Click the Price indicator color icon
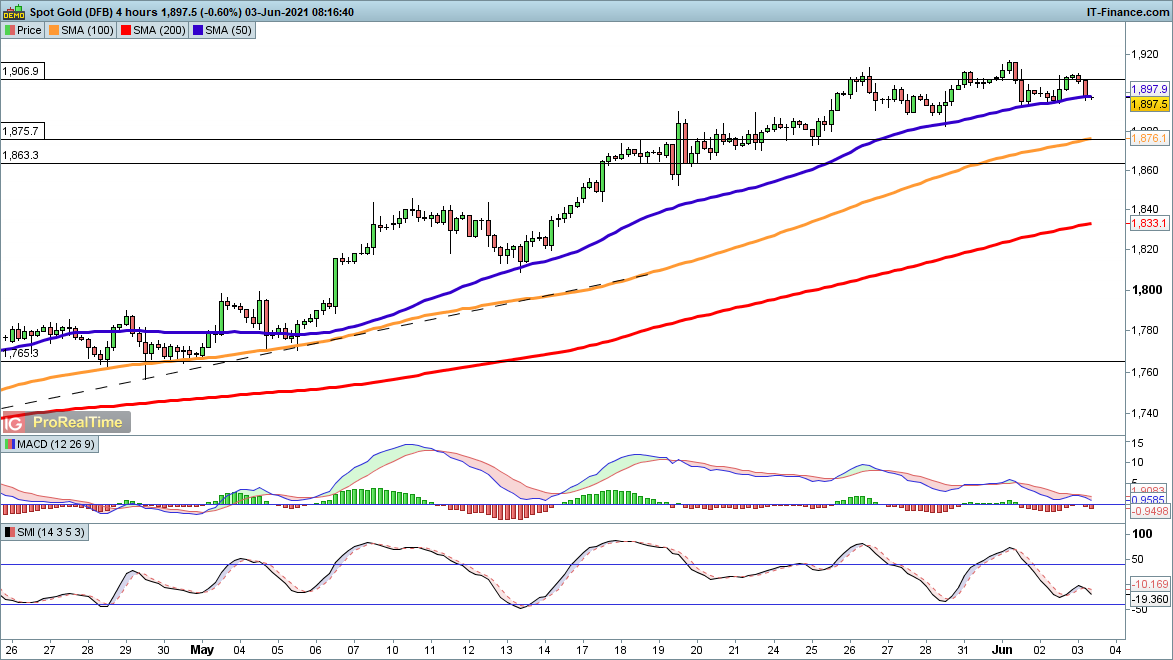This screenshot has width=1173, height=660. click(x=10, y=30)
